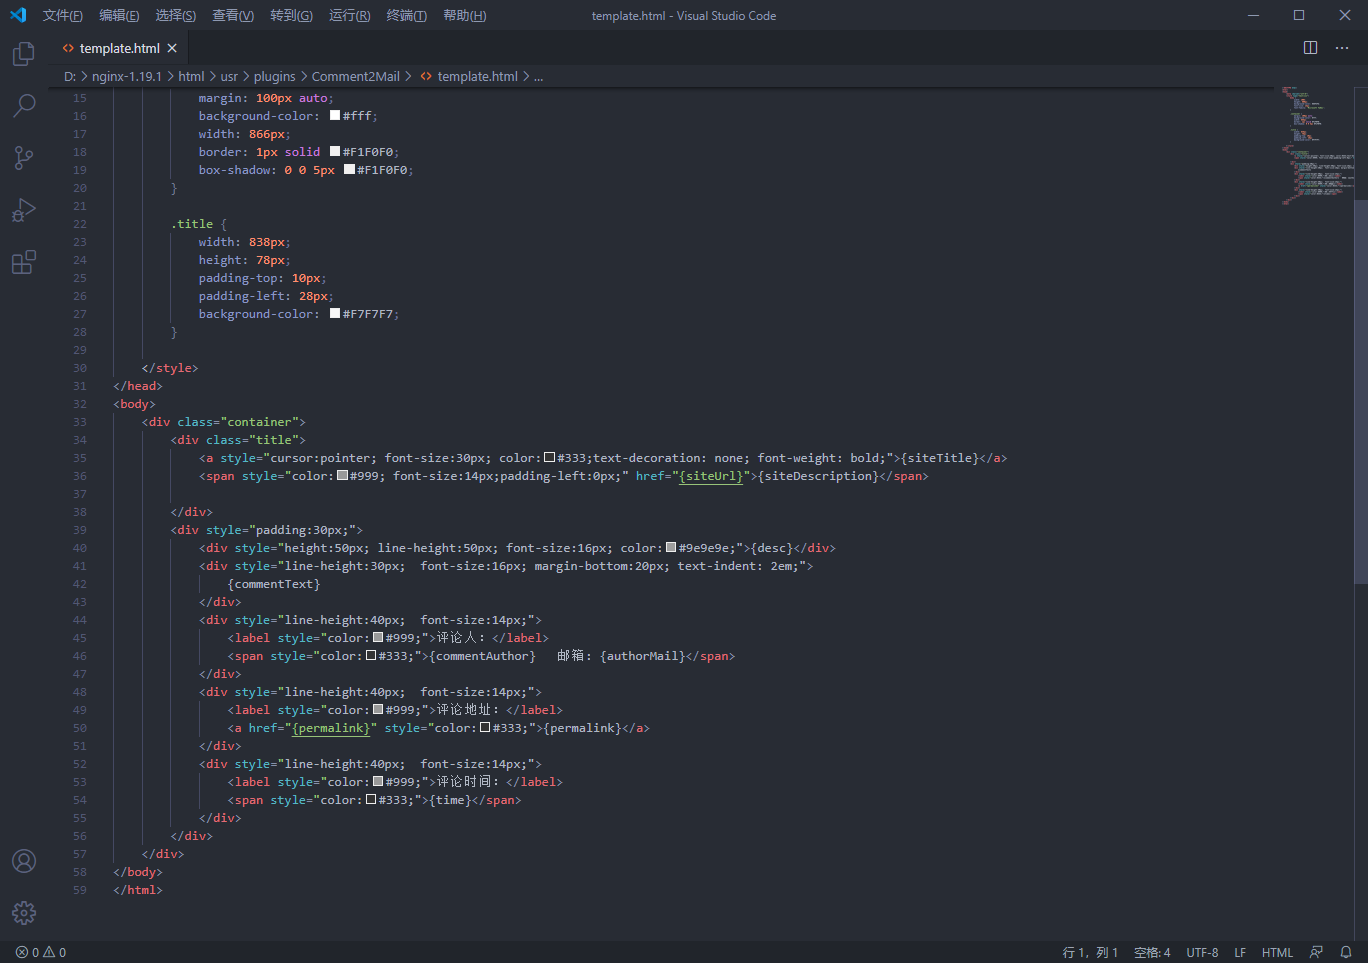Screen dimensions: 1368x963
Task: Open the Extensions view
Action: (24, 262)
